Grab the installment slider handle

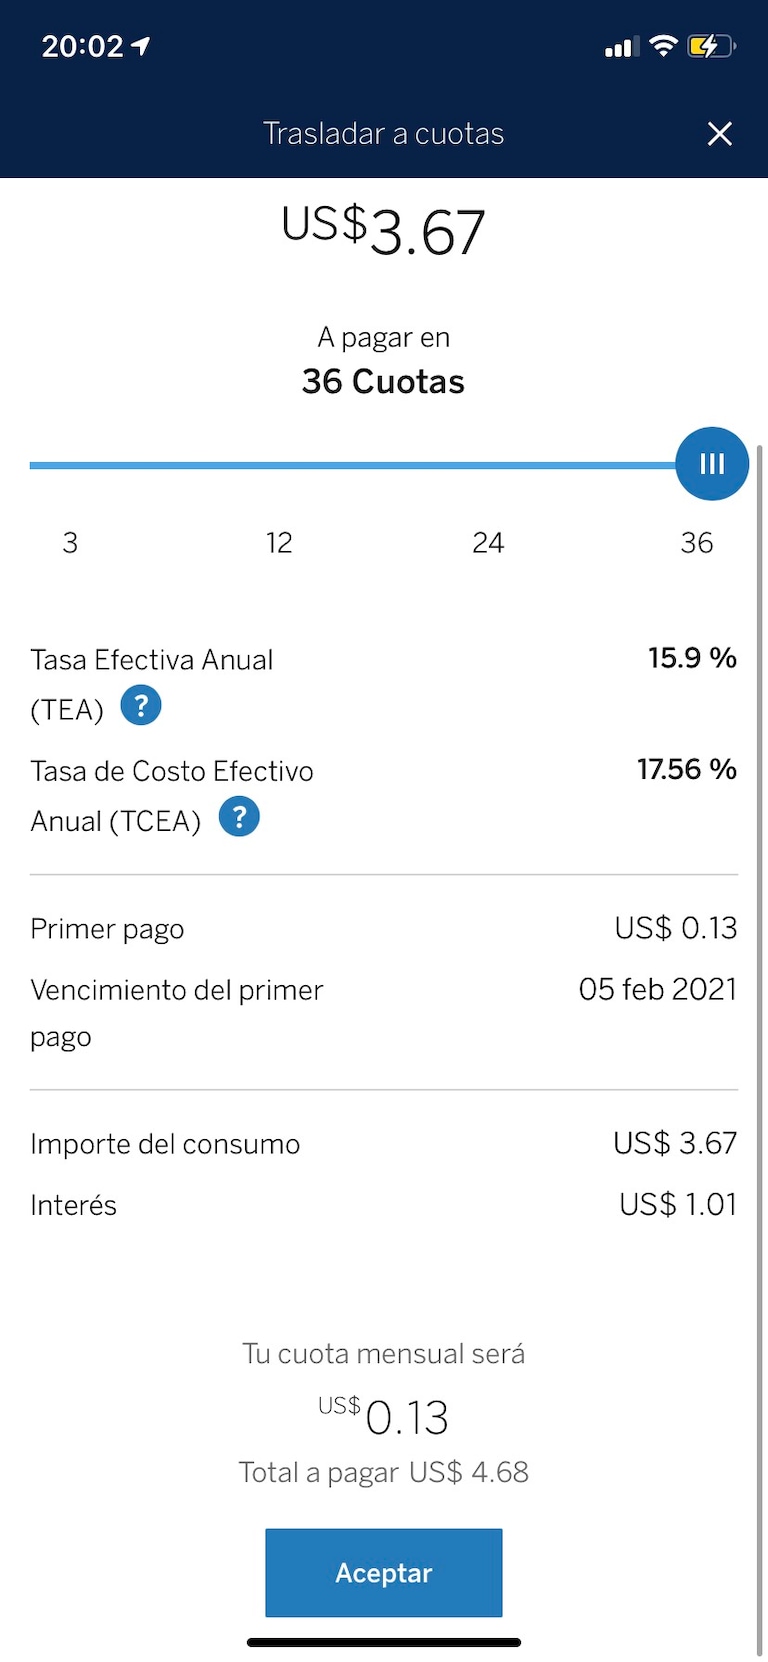pyautogui.click(x=712, y=464)
